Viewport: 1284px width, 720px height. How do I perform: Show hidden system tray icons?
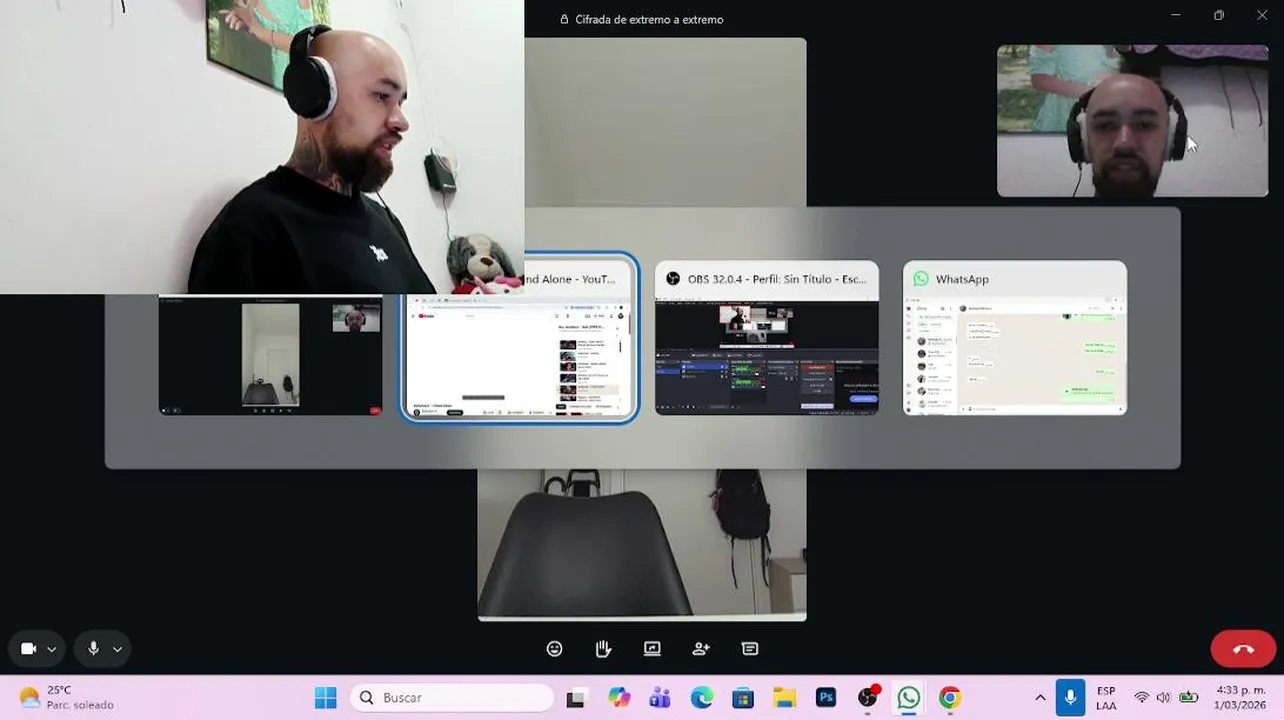click(x=1040, y=698)
